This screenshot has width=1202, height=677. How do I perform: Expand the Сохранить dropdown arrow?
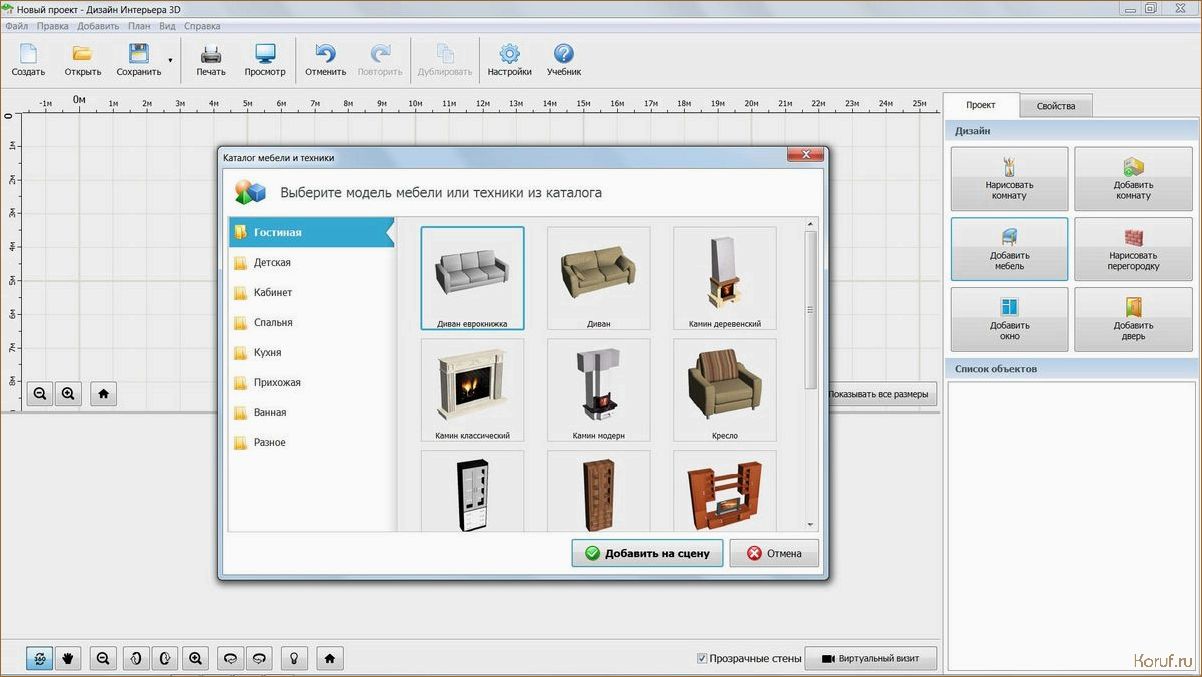click(x=170, y=60)
